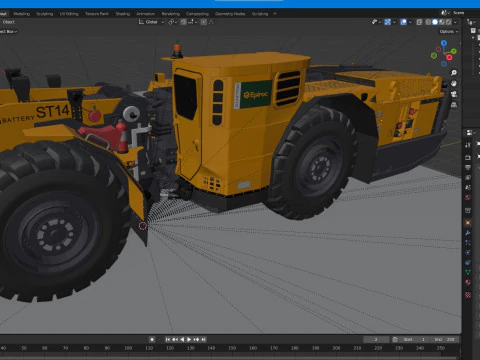This screenshot has height=360, width=480.
Task: Select material preview viewport shading
Action: pyautogui.click(x=442, y=22)
